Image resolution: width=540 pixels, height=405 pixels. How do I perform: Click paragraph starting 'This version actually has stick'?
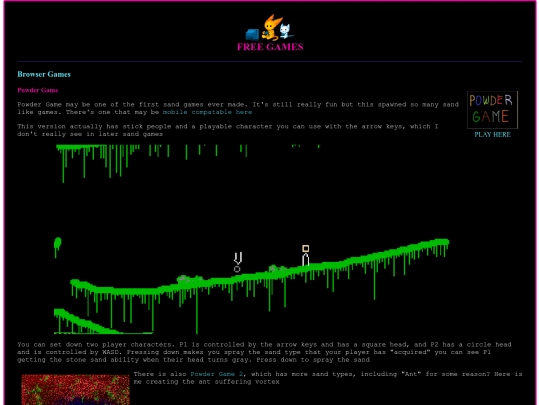tap(228, 130)
